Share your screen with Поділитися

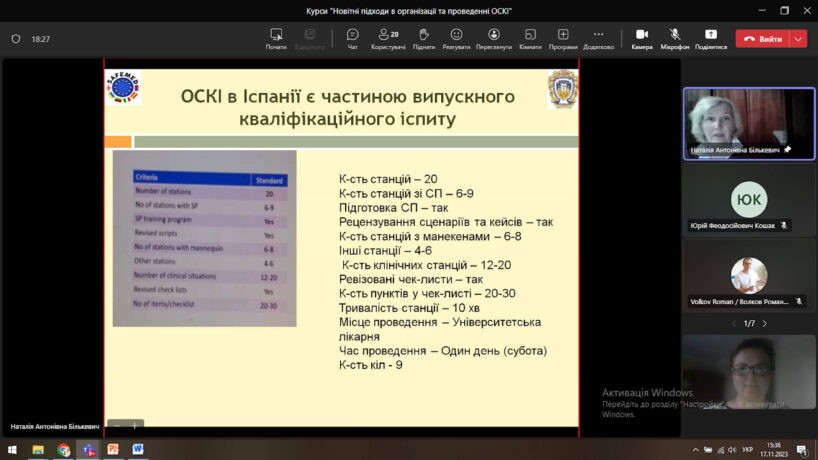tap(711, 38)
